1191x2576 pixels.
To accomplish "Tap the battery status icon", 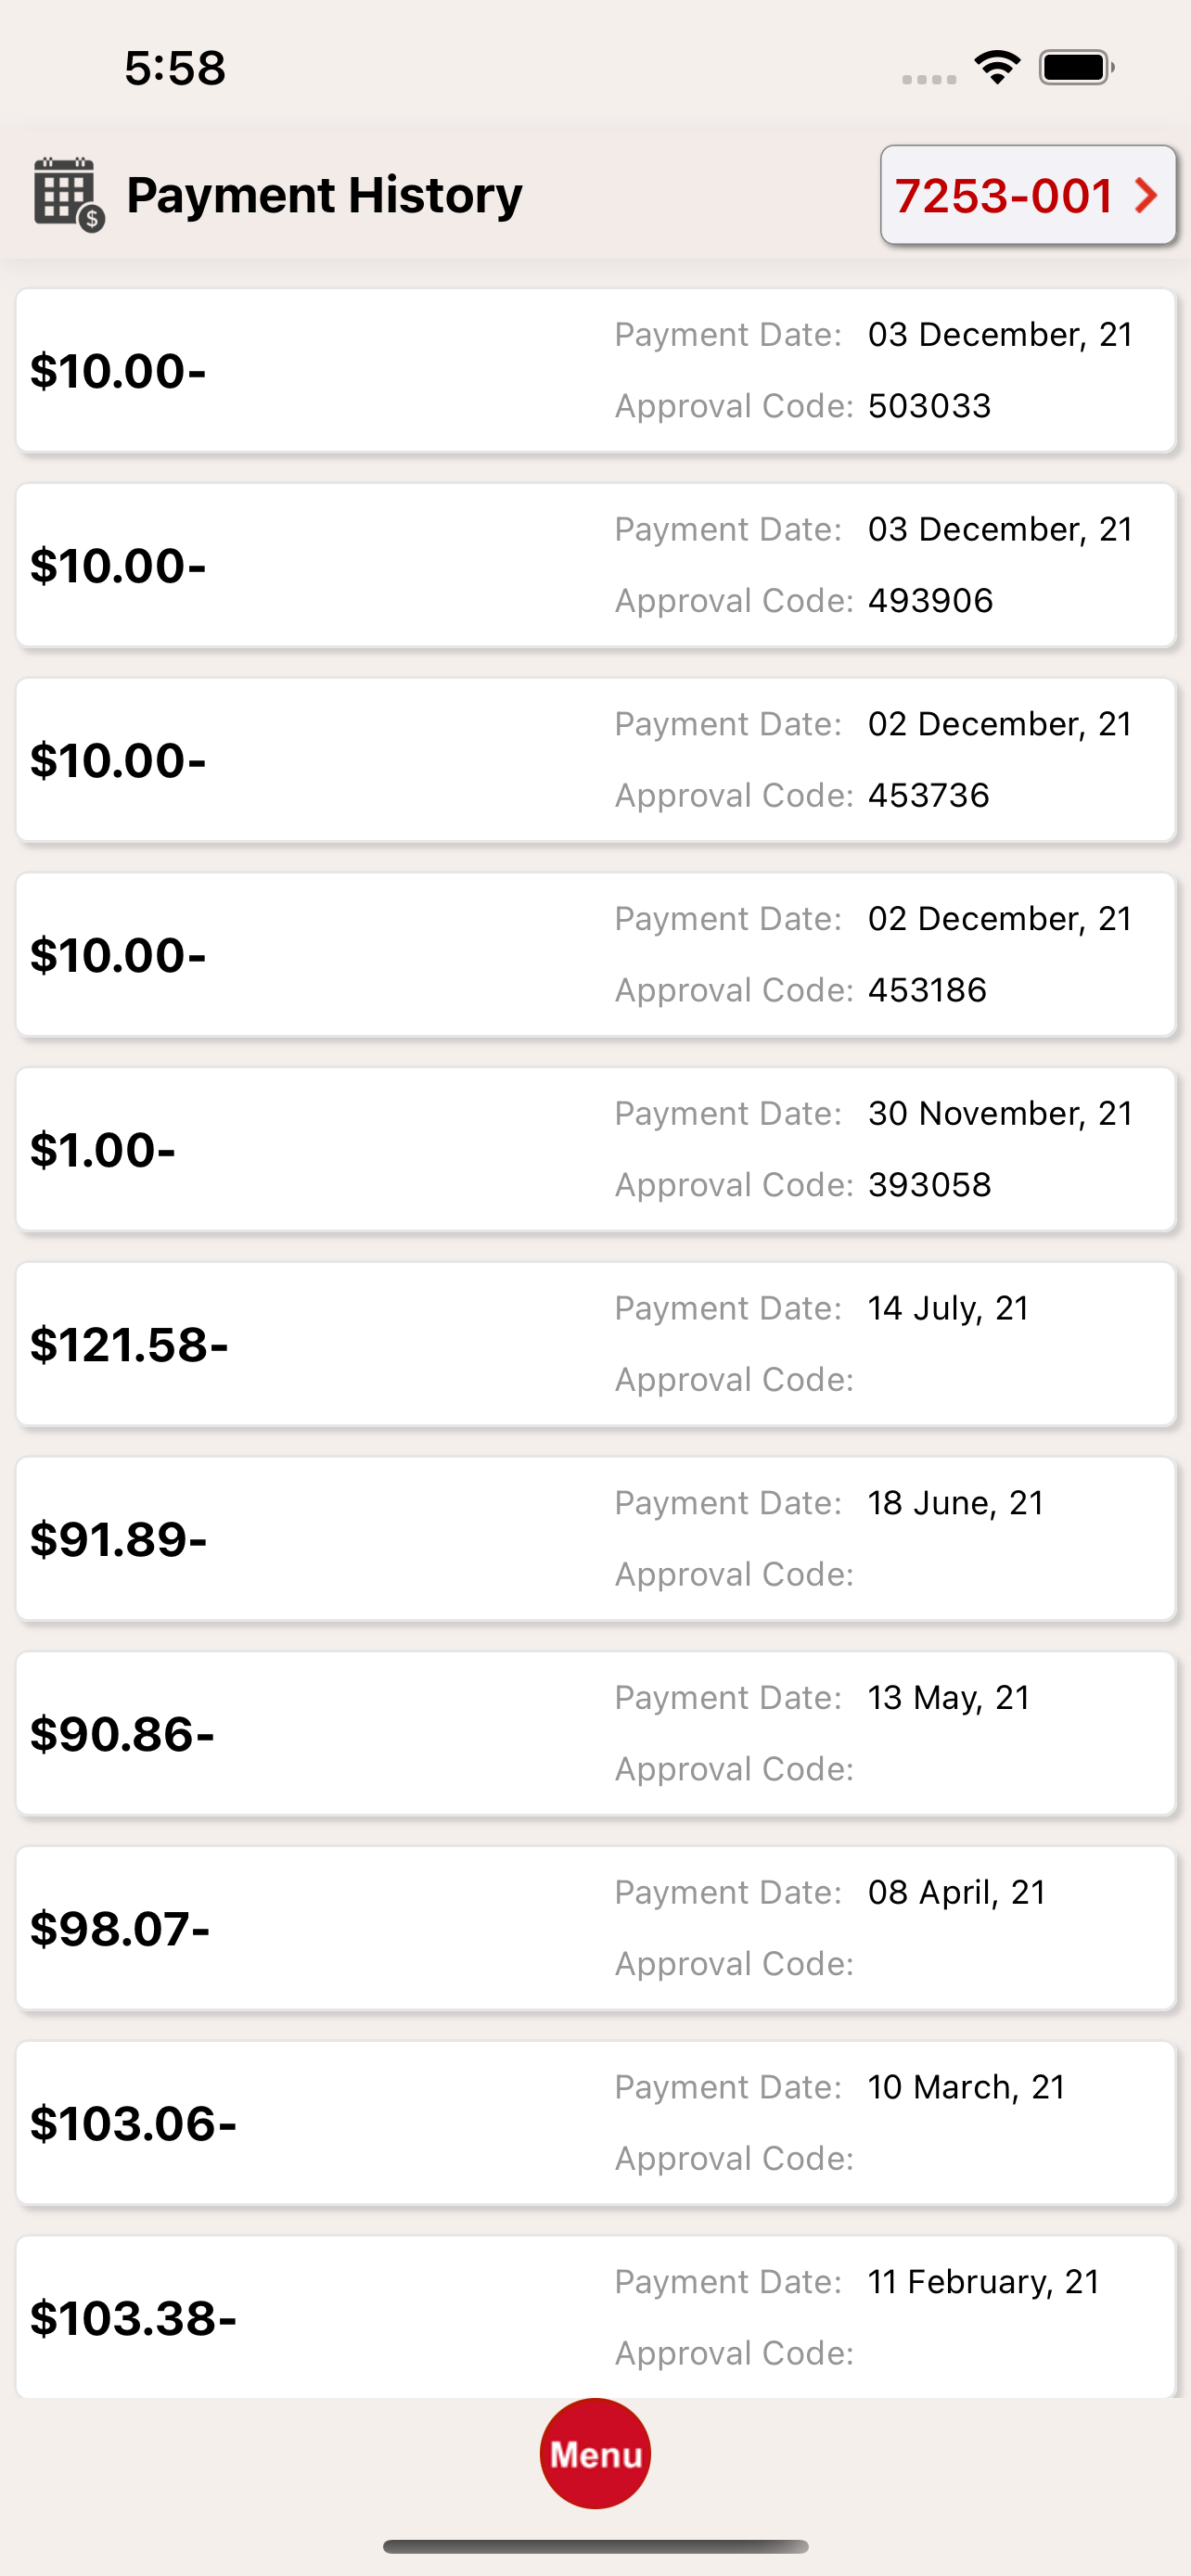I will coord(1077,68).
